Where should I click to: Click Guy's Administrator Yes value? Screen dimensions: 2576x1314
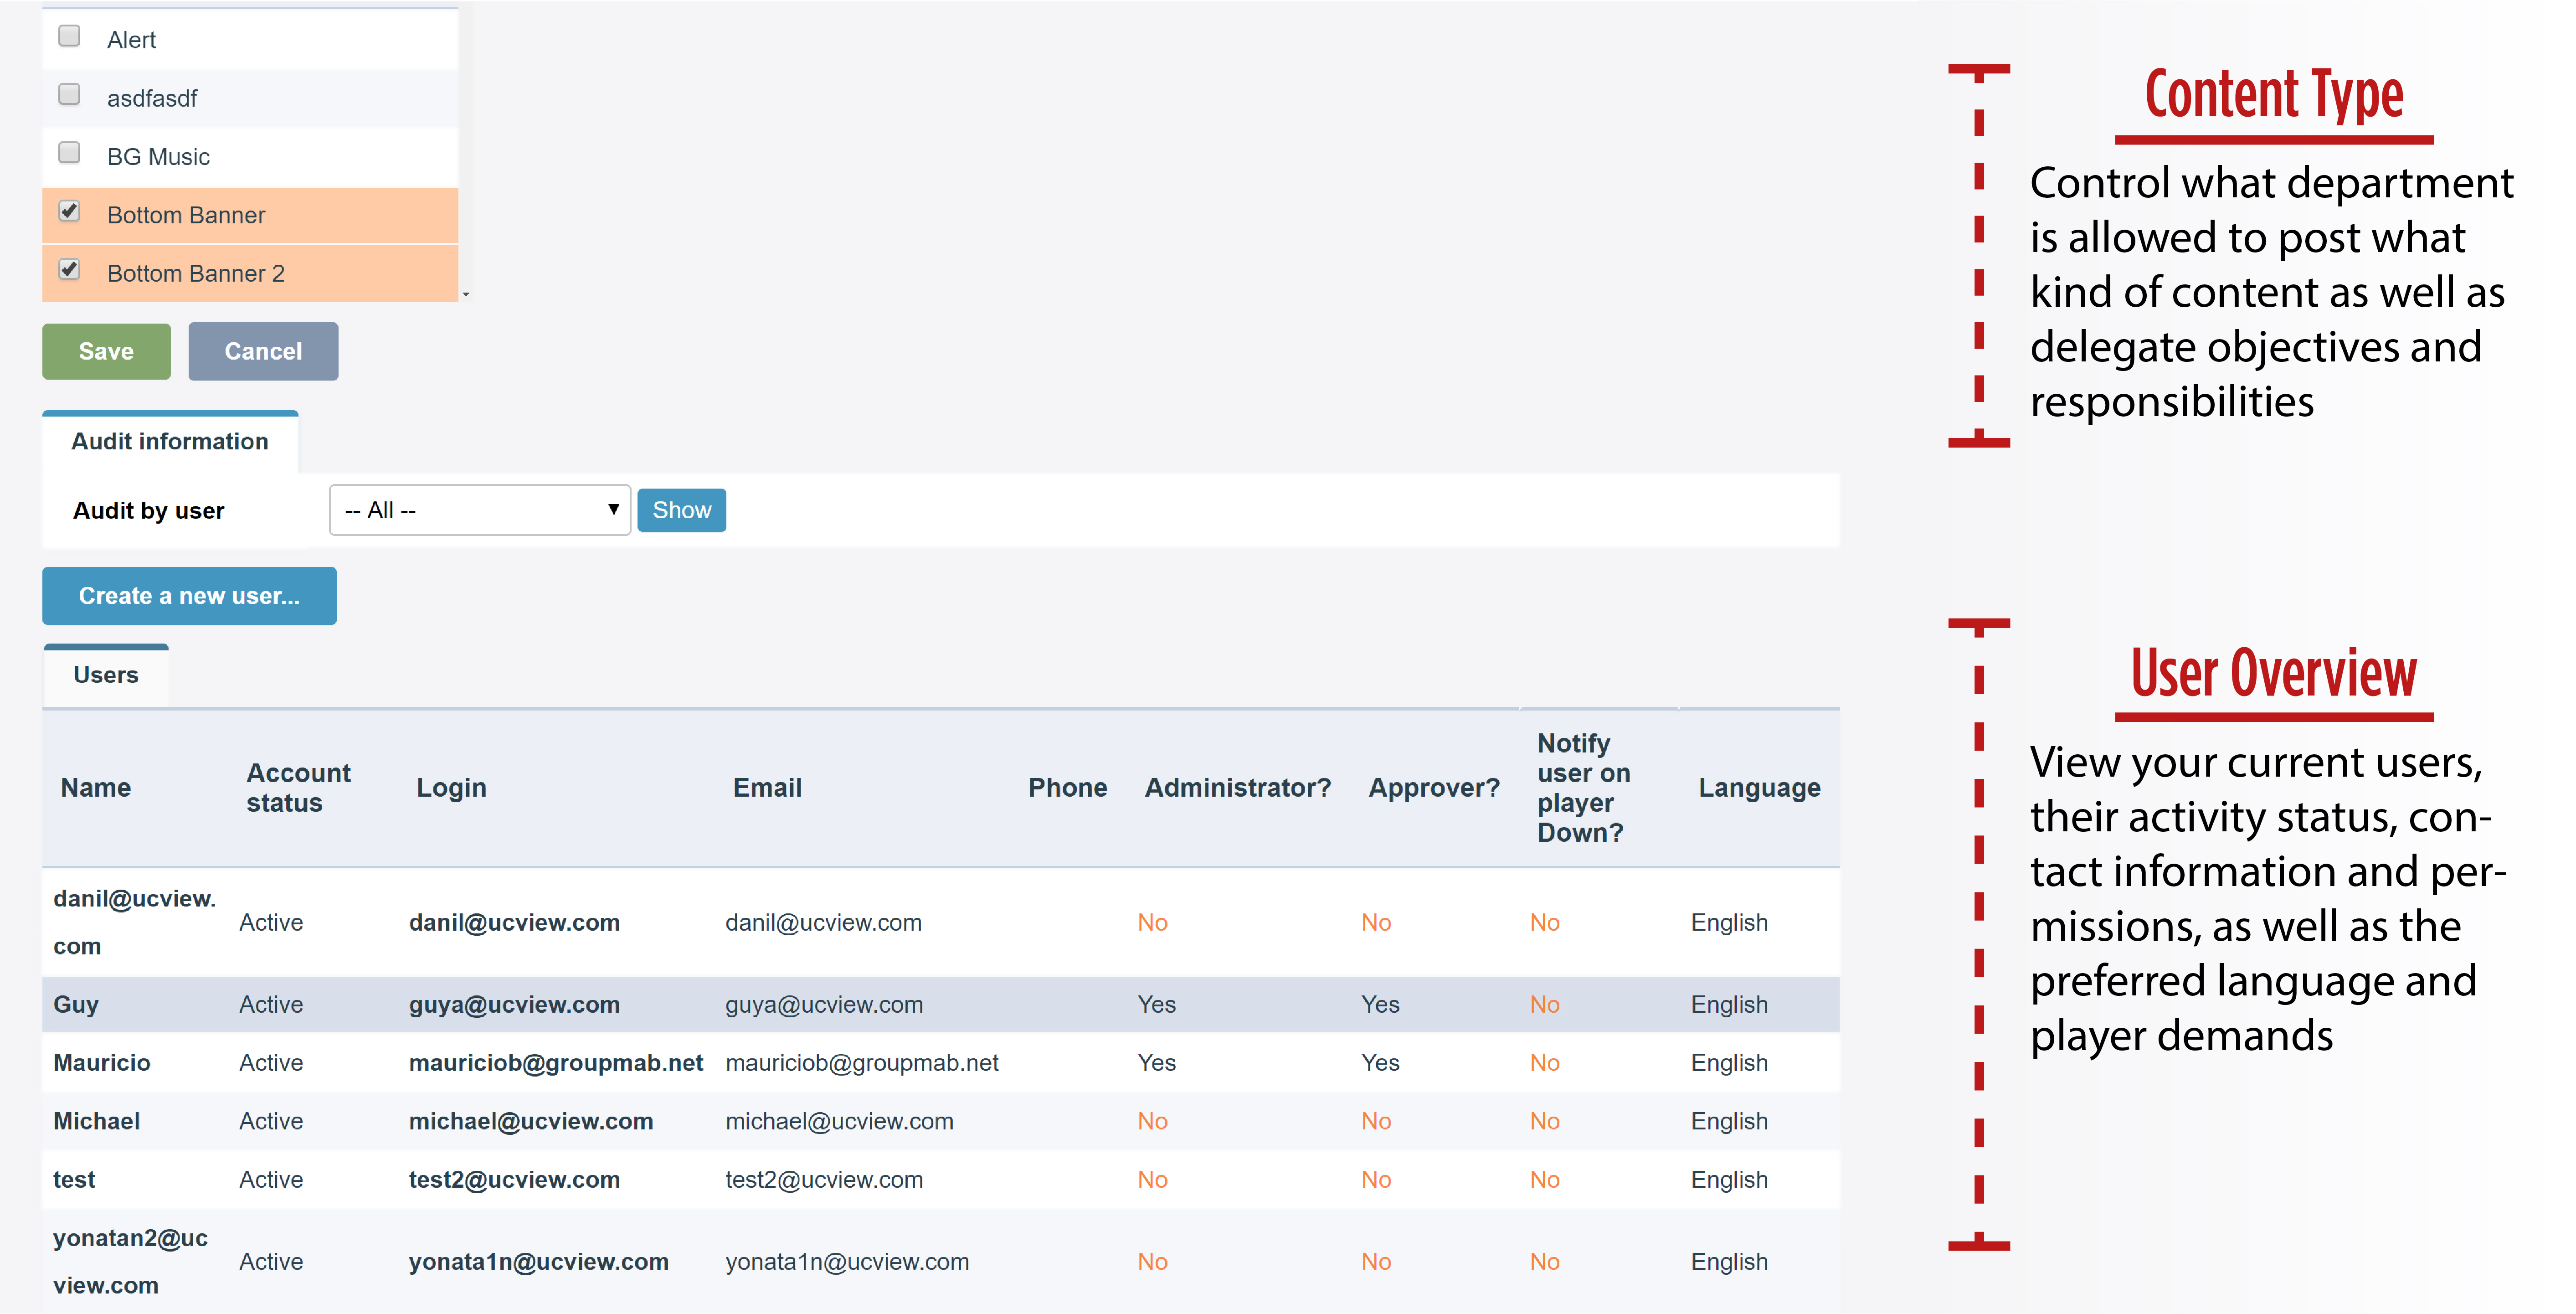click(1156, 1004)
